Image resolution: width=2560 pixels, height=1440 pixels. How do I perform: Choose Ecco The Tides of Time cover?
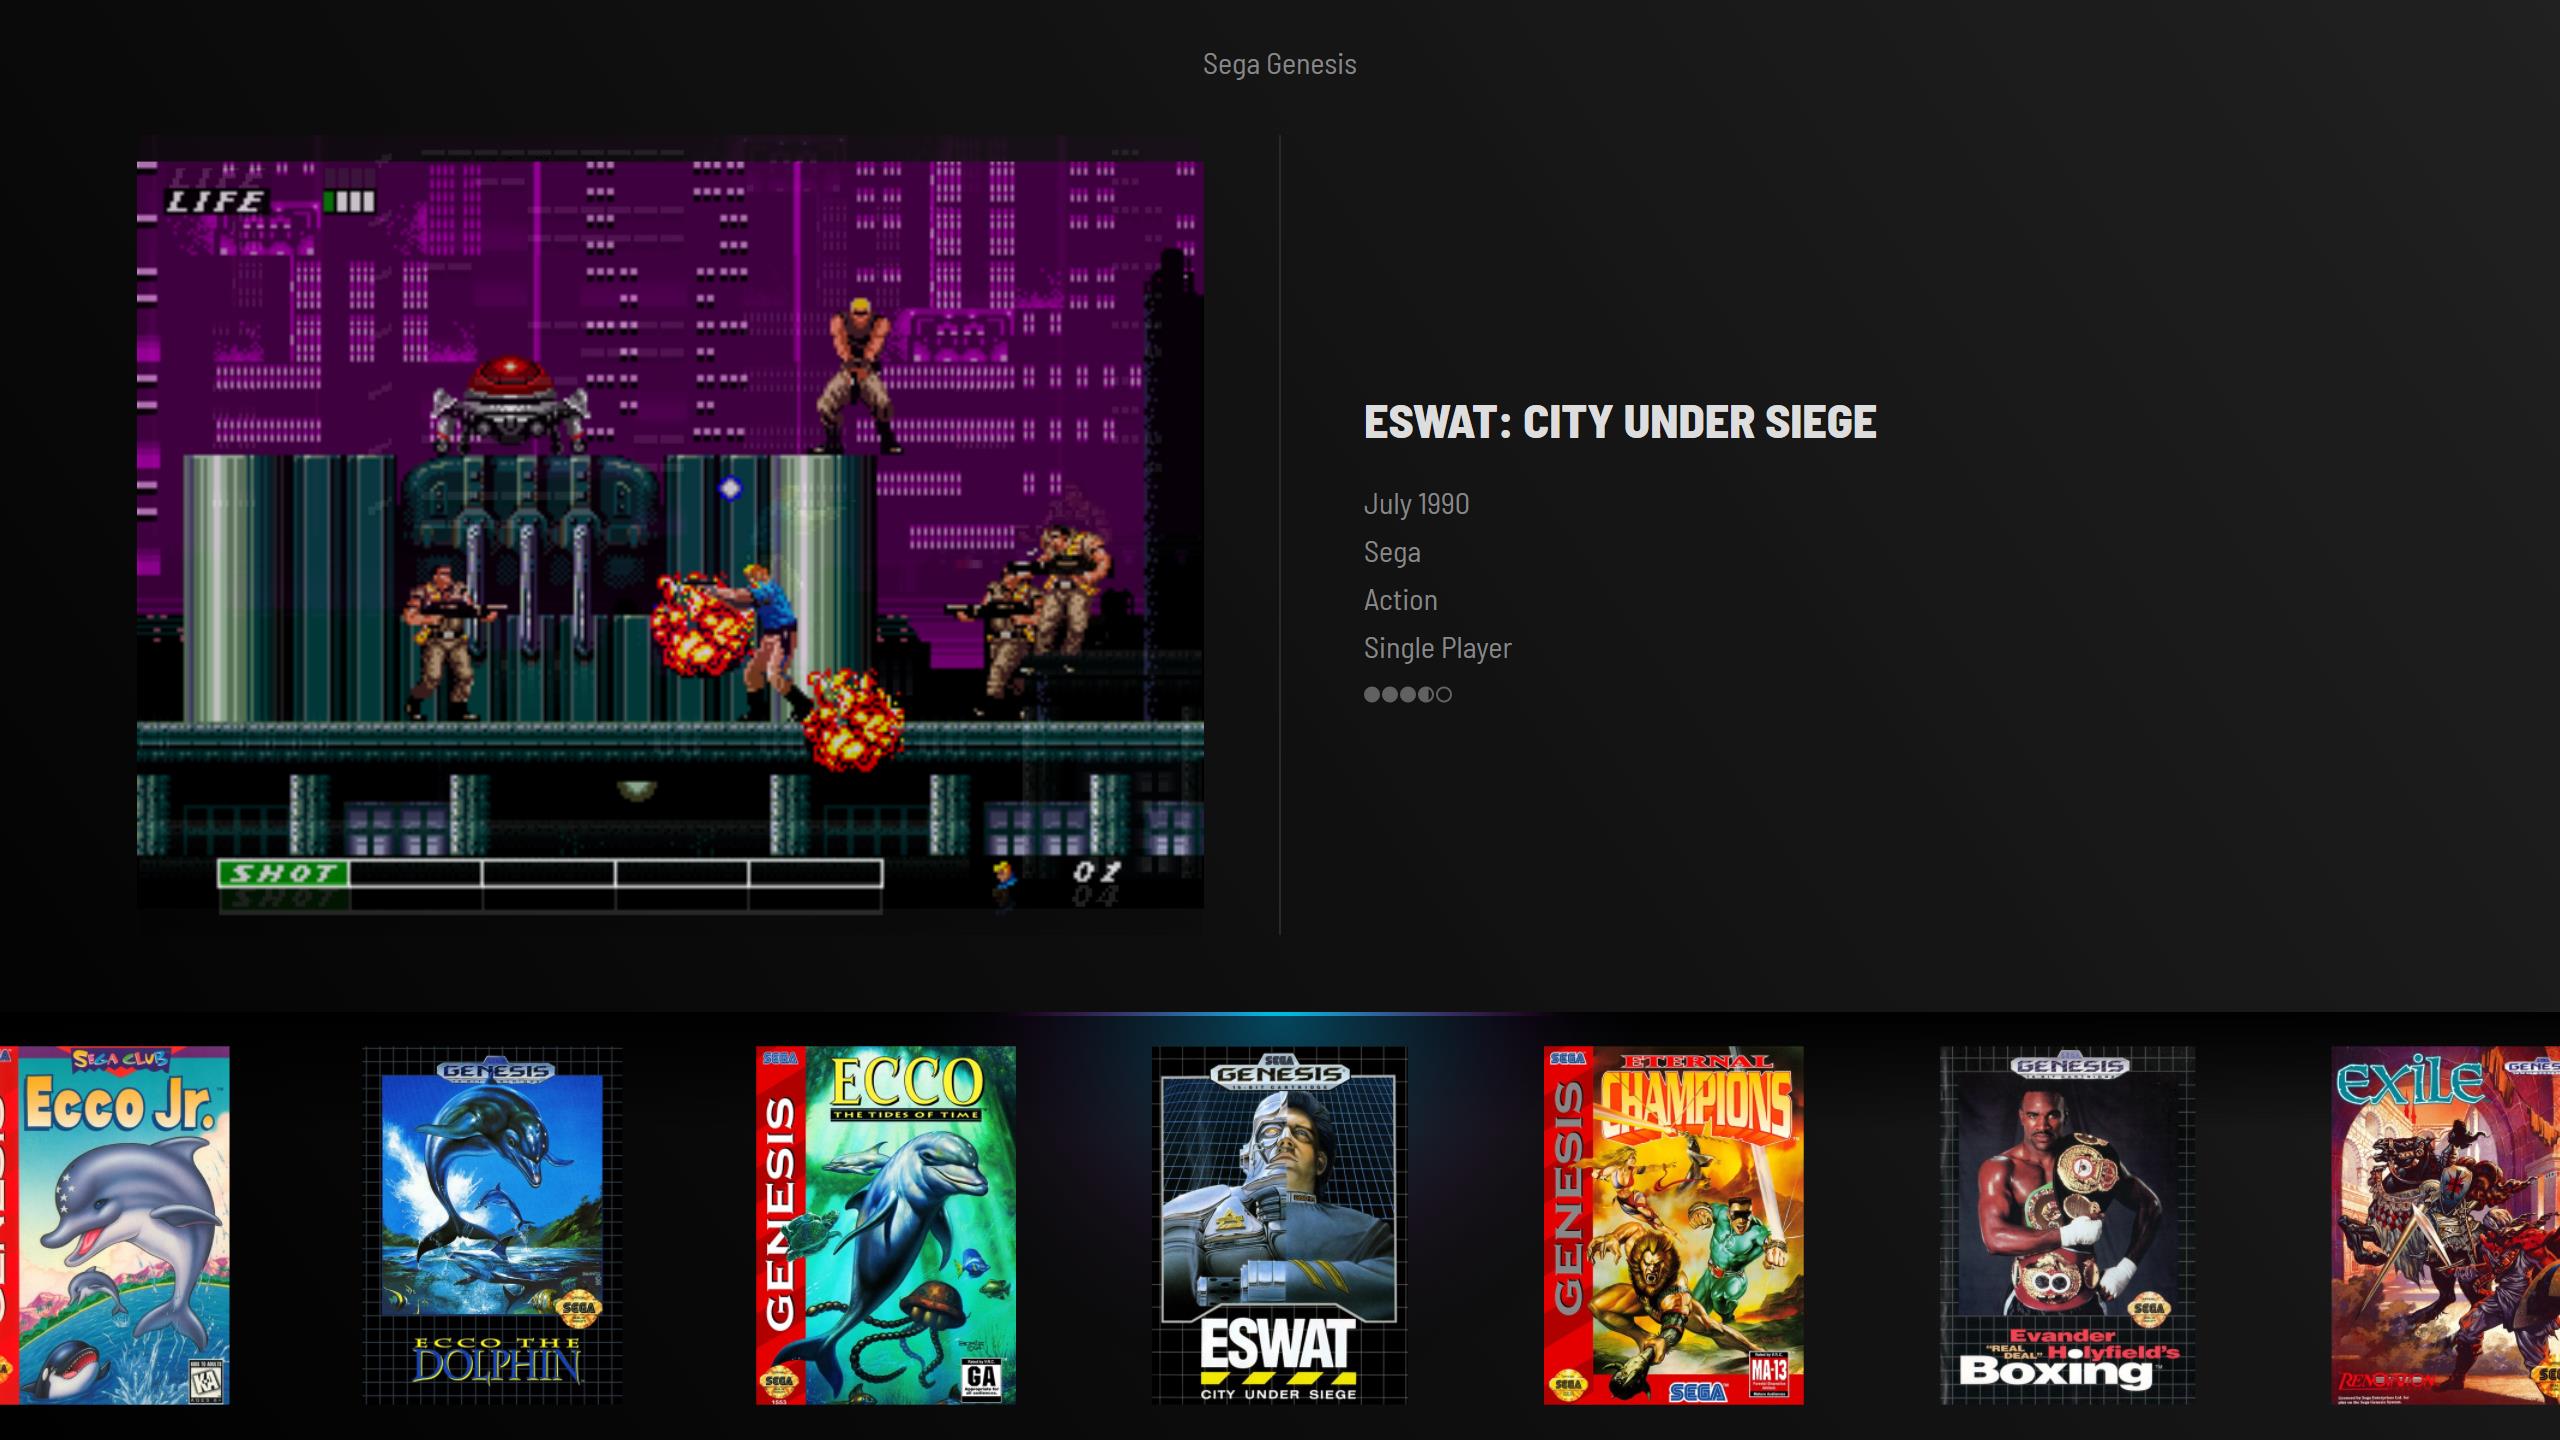point(886,1225)
